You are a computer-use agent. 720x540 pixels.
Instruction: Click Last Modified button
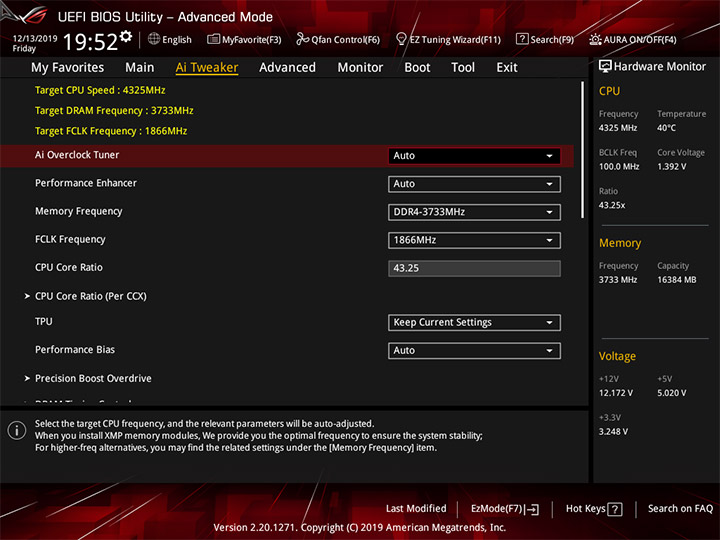pos(416,509)
